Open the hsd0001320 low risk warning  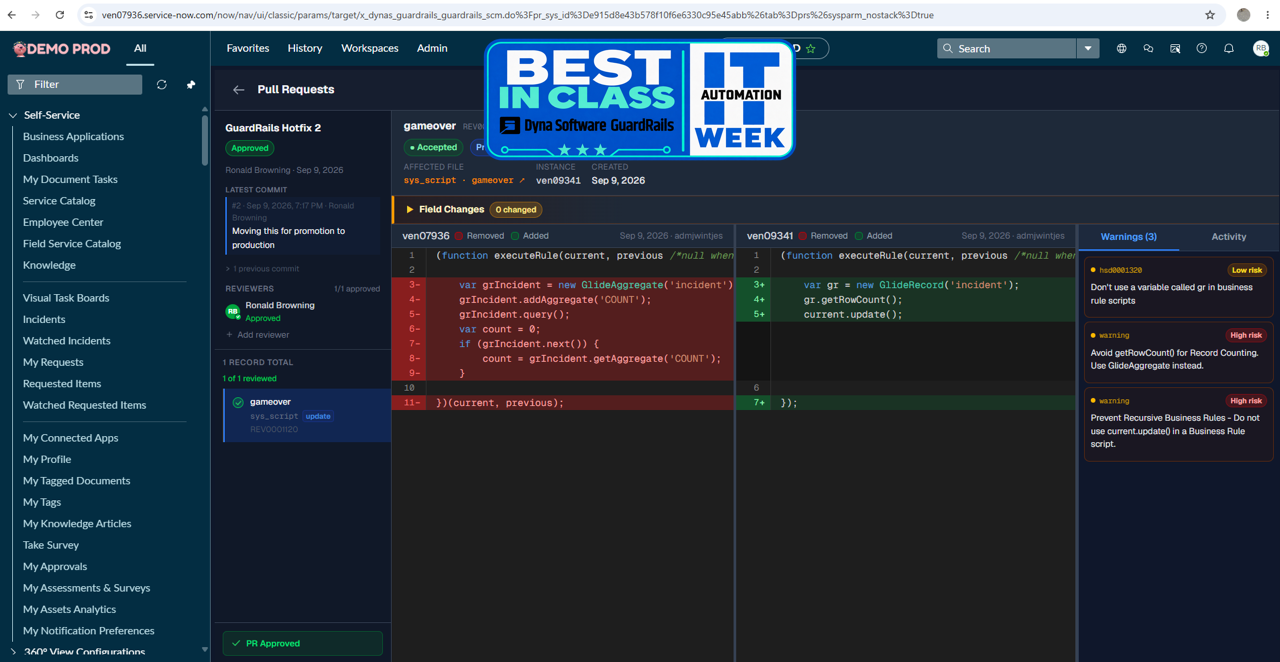coord(1178,286)
